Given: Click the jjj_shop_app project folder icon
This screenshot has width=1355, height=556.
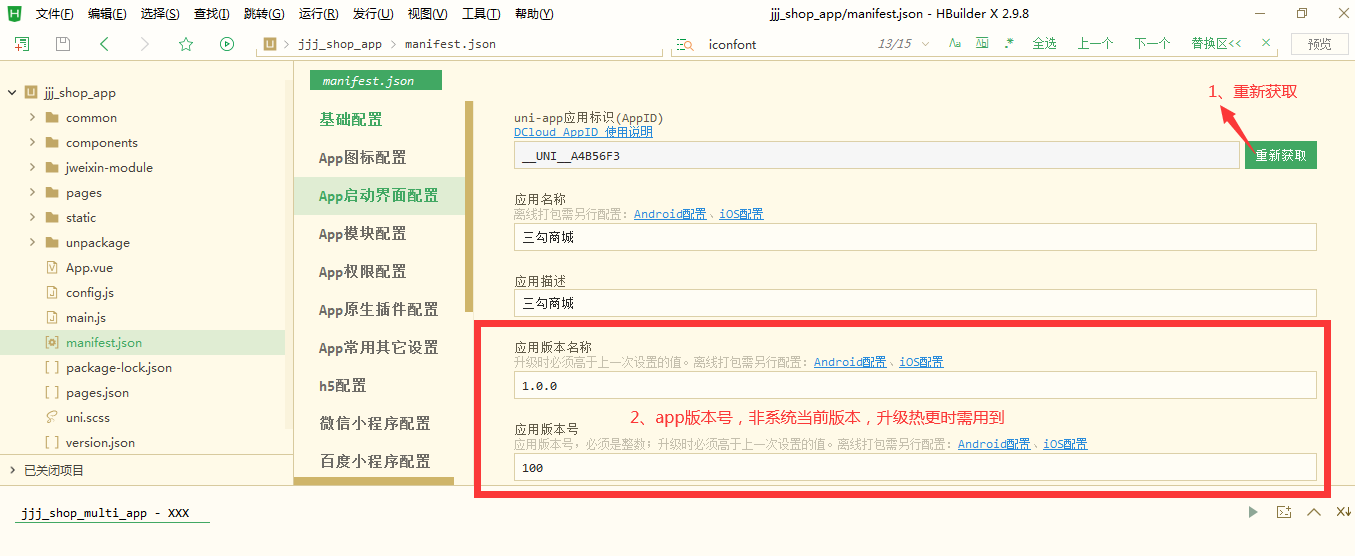Looking at the screenshot, I should click(31, 92).
